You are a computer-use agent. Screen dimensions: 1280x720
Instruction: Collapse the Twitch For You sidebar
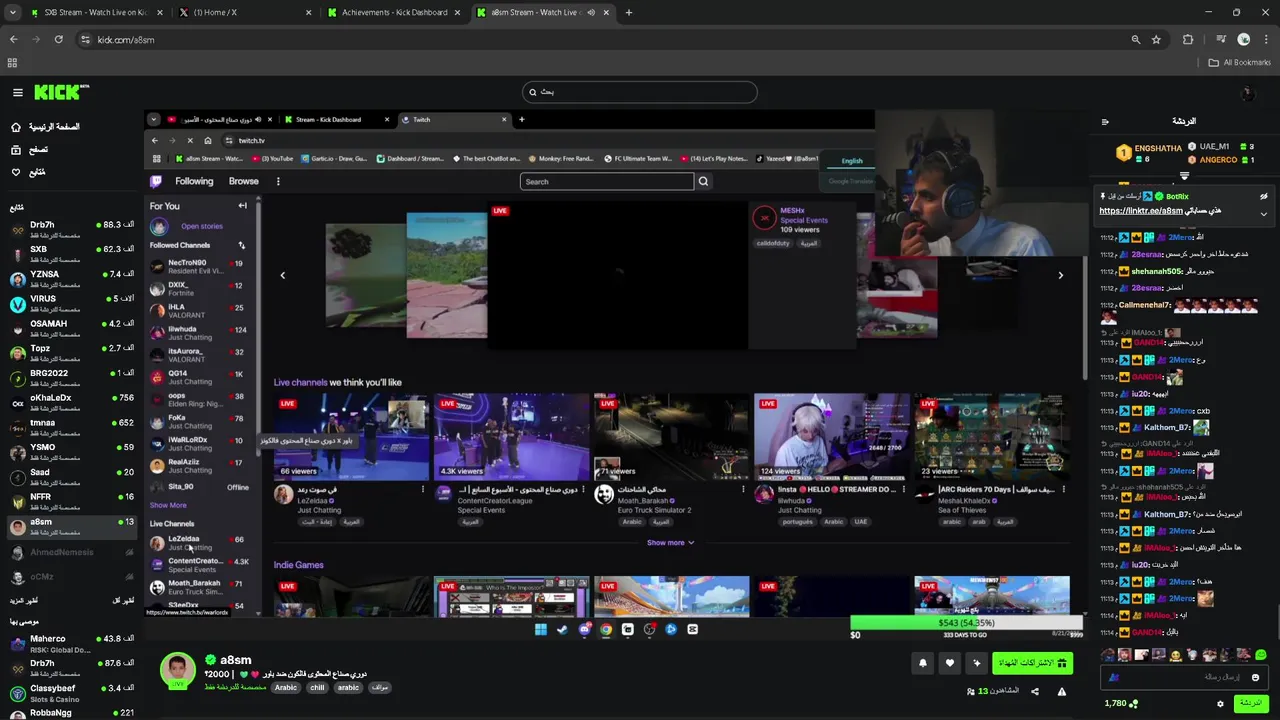click(242, 206)
